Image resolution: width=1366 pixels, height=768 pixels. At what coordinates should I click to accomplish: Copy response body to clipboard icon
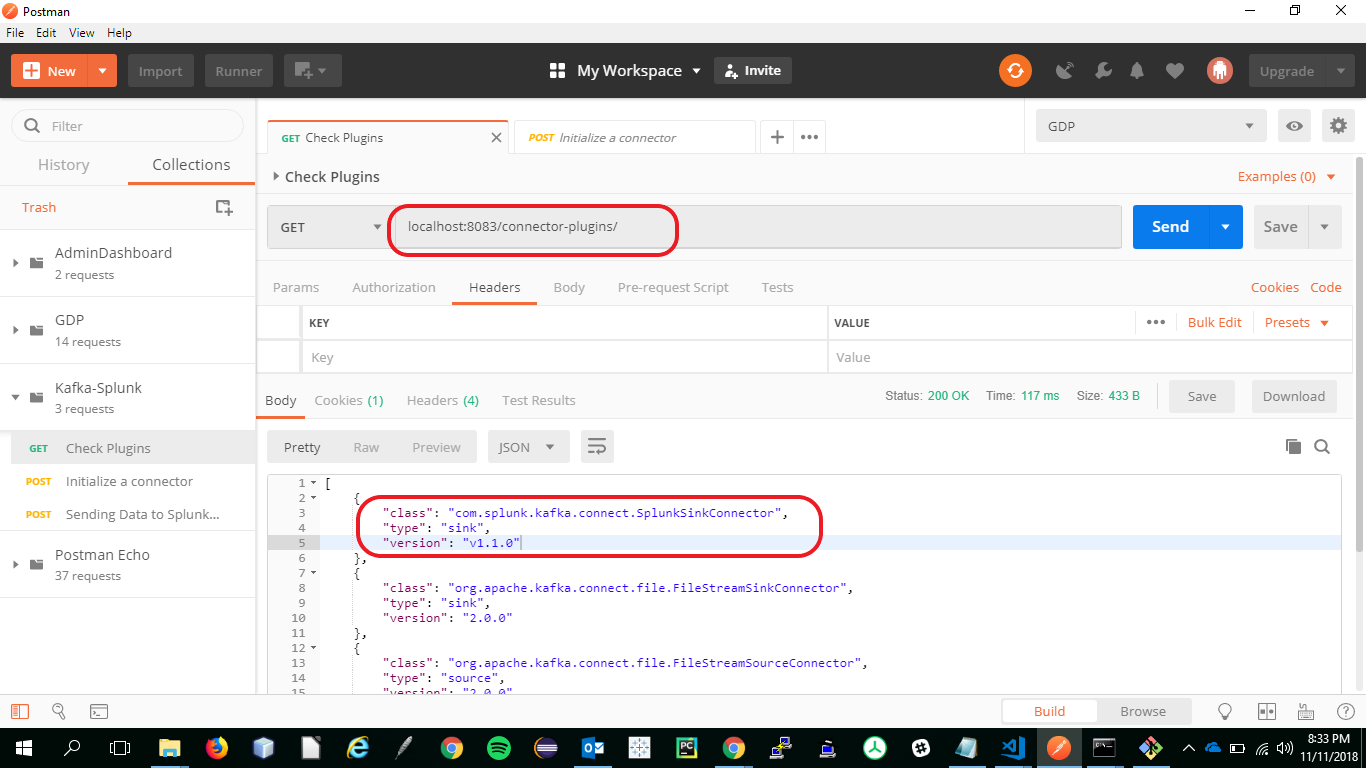(x=1293, y=447)
